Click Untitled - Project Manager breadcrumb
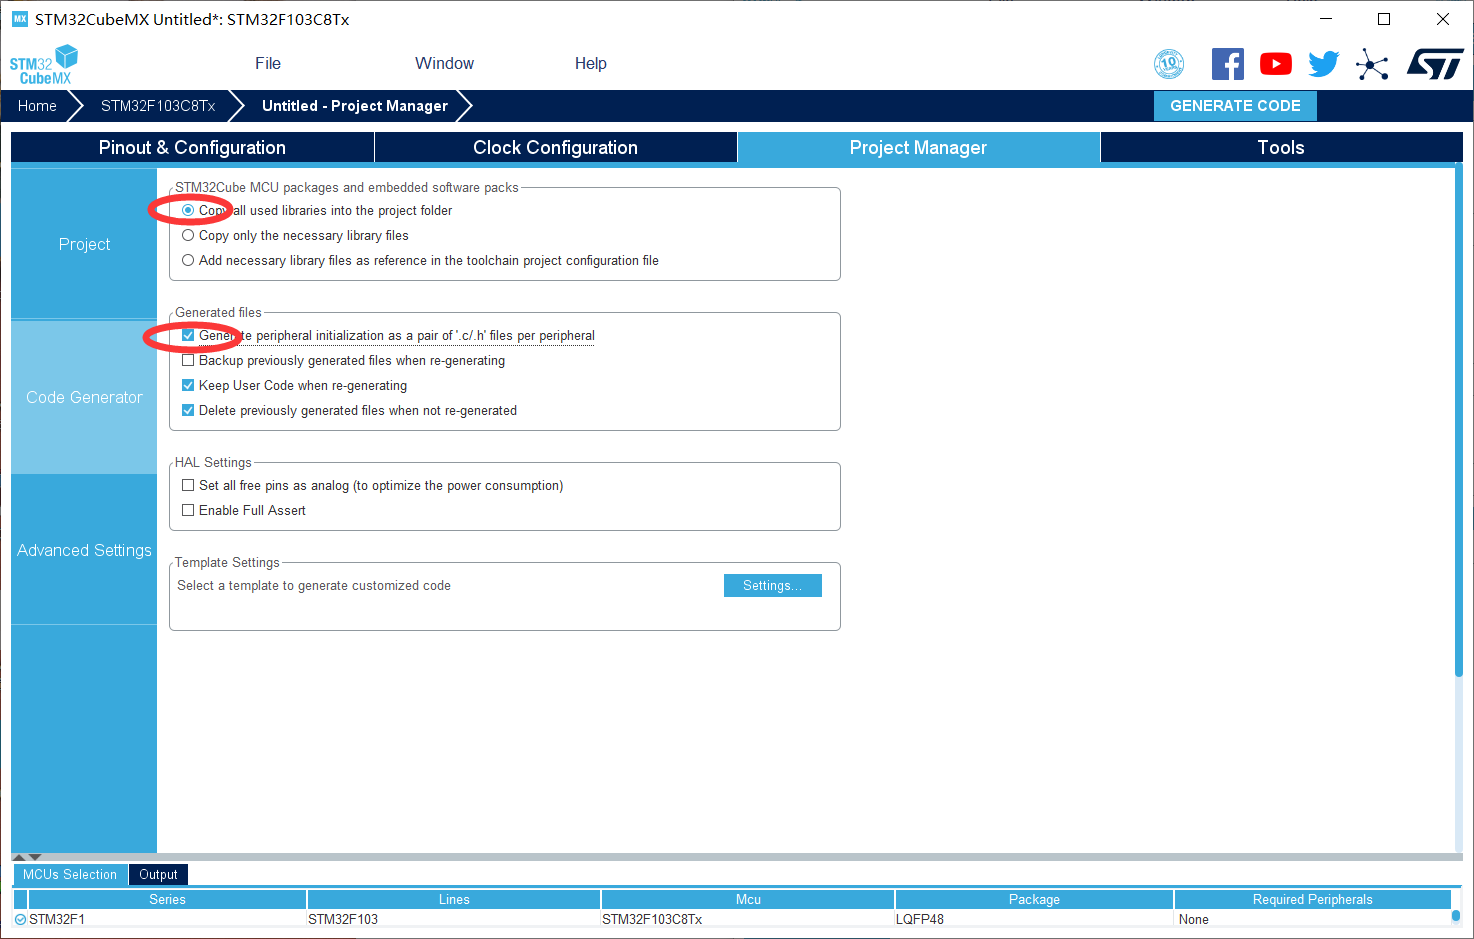This screenshot has width=1474, height=939. coord(355,106)
